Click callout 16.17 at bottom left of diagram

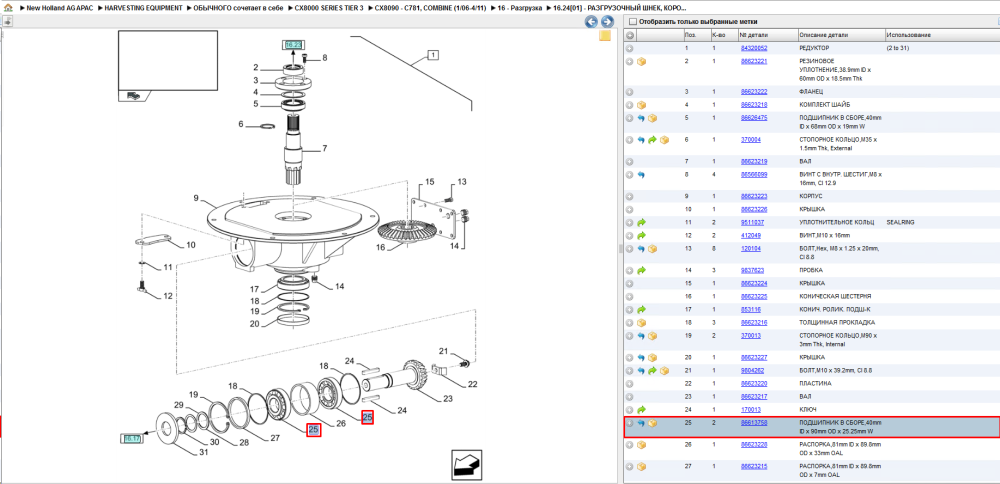click(131, 438)
